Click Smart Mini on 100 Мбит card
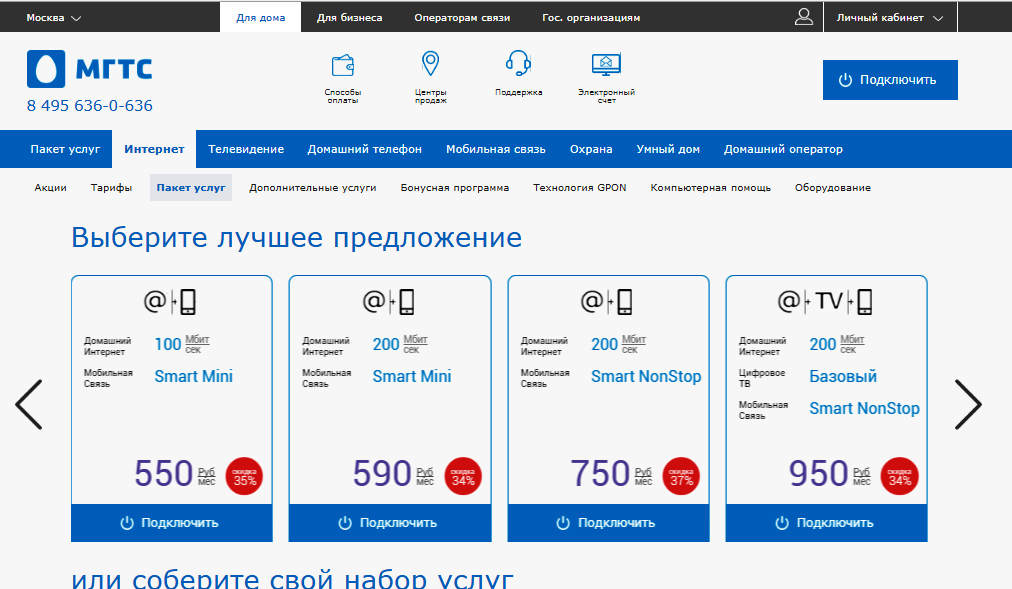 [x=194, y=376]
